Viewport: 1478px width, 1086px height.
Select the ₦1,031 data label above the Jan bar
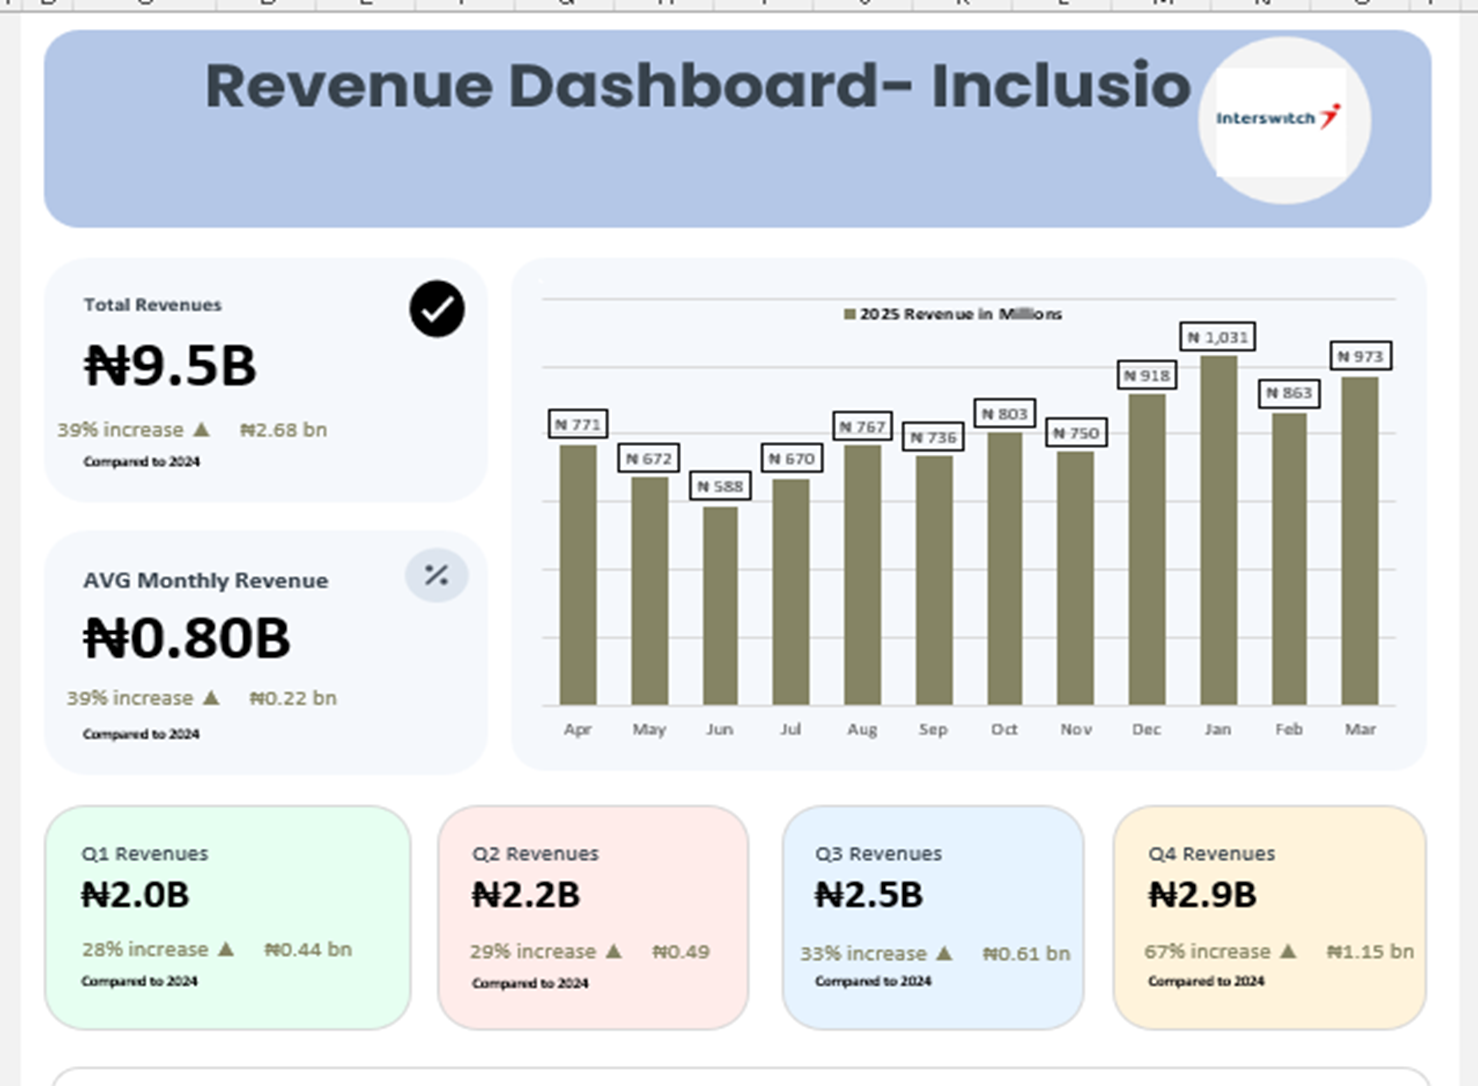click(1217, 337)
